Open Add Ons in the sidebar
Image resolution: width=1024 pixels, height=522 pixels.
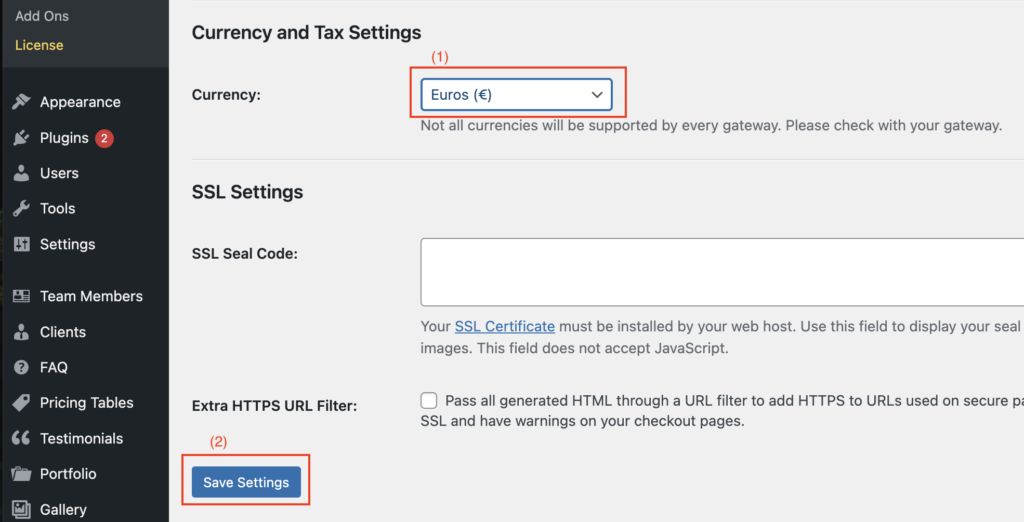pos(42,16)
